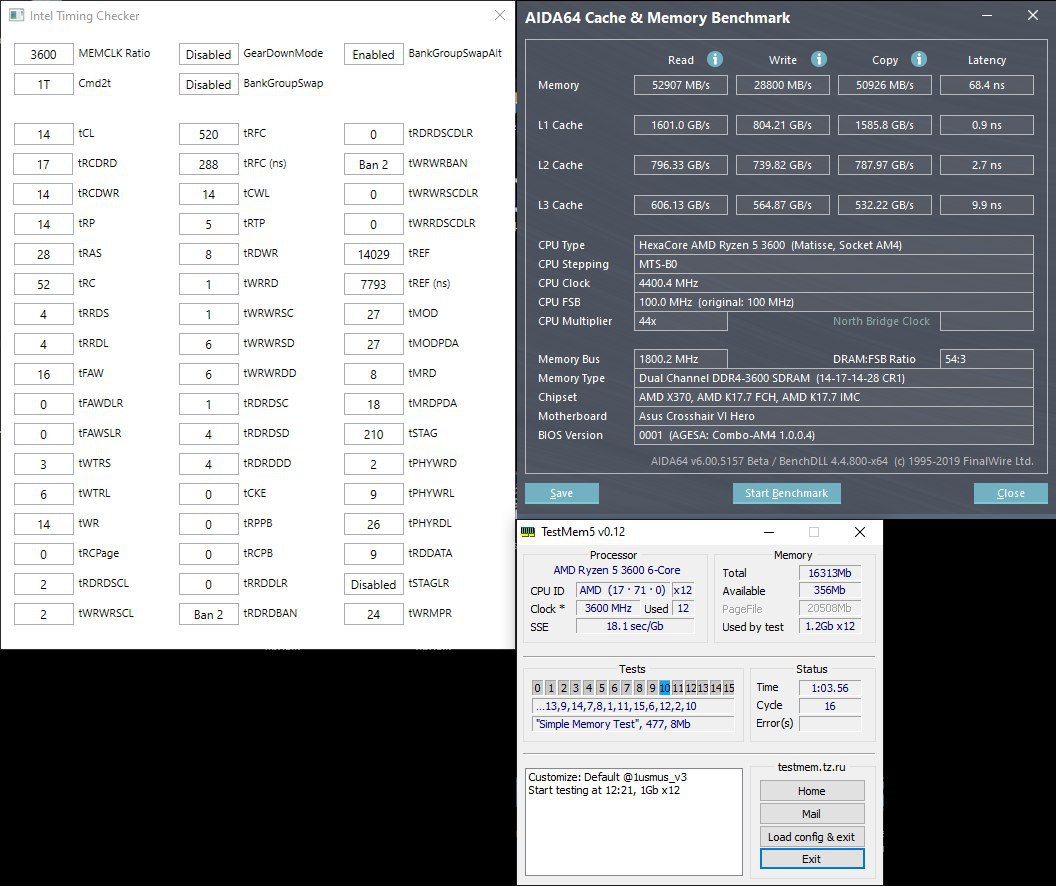The width and height of the screenshot is (1056, 886).
Task: Click the CPU Type field in AIDA64
Action: (834, 245)
